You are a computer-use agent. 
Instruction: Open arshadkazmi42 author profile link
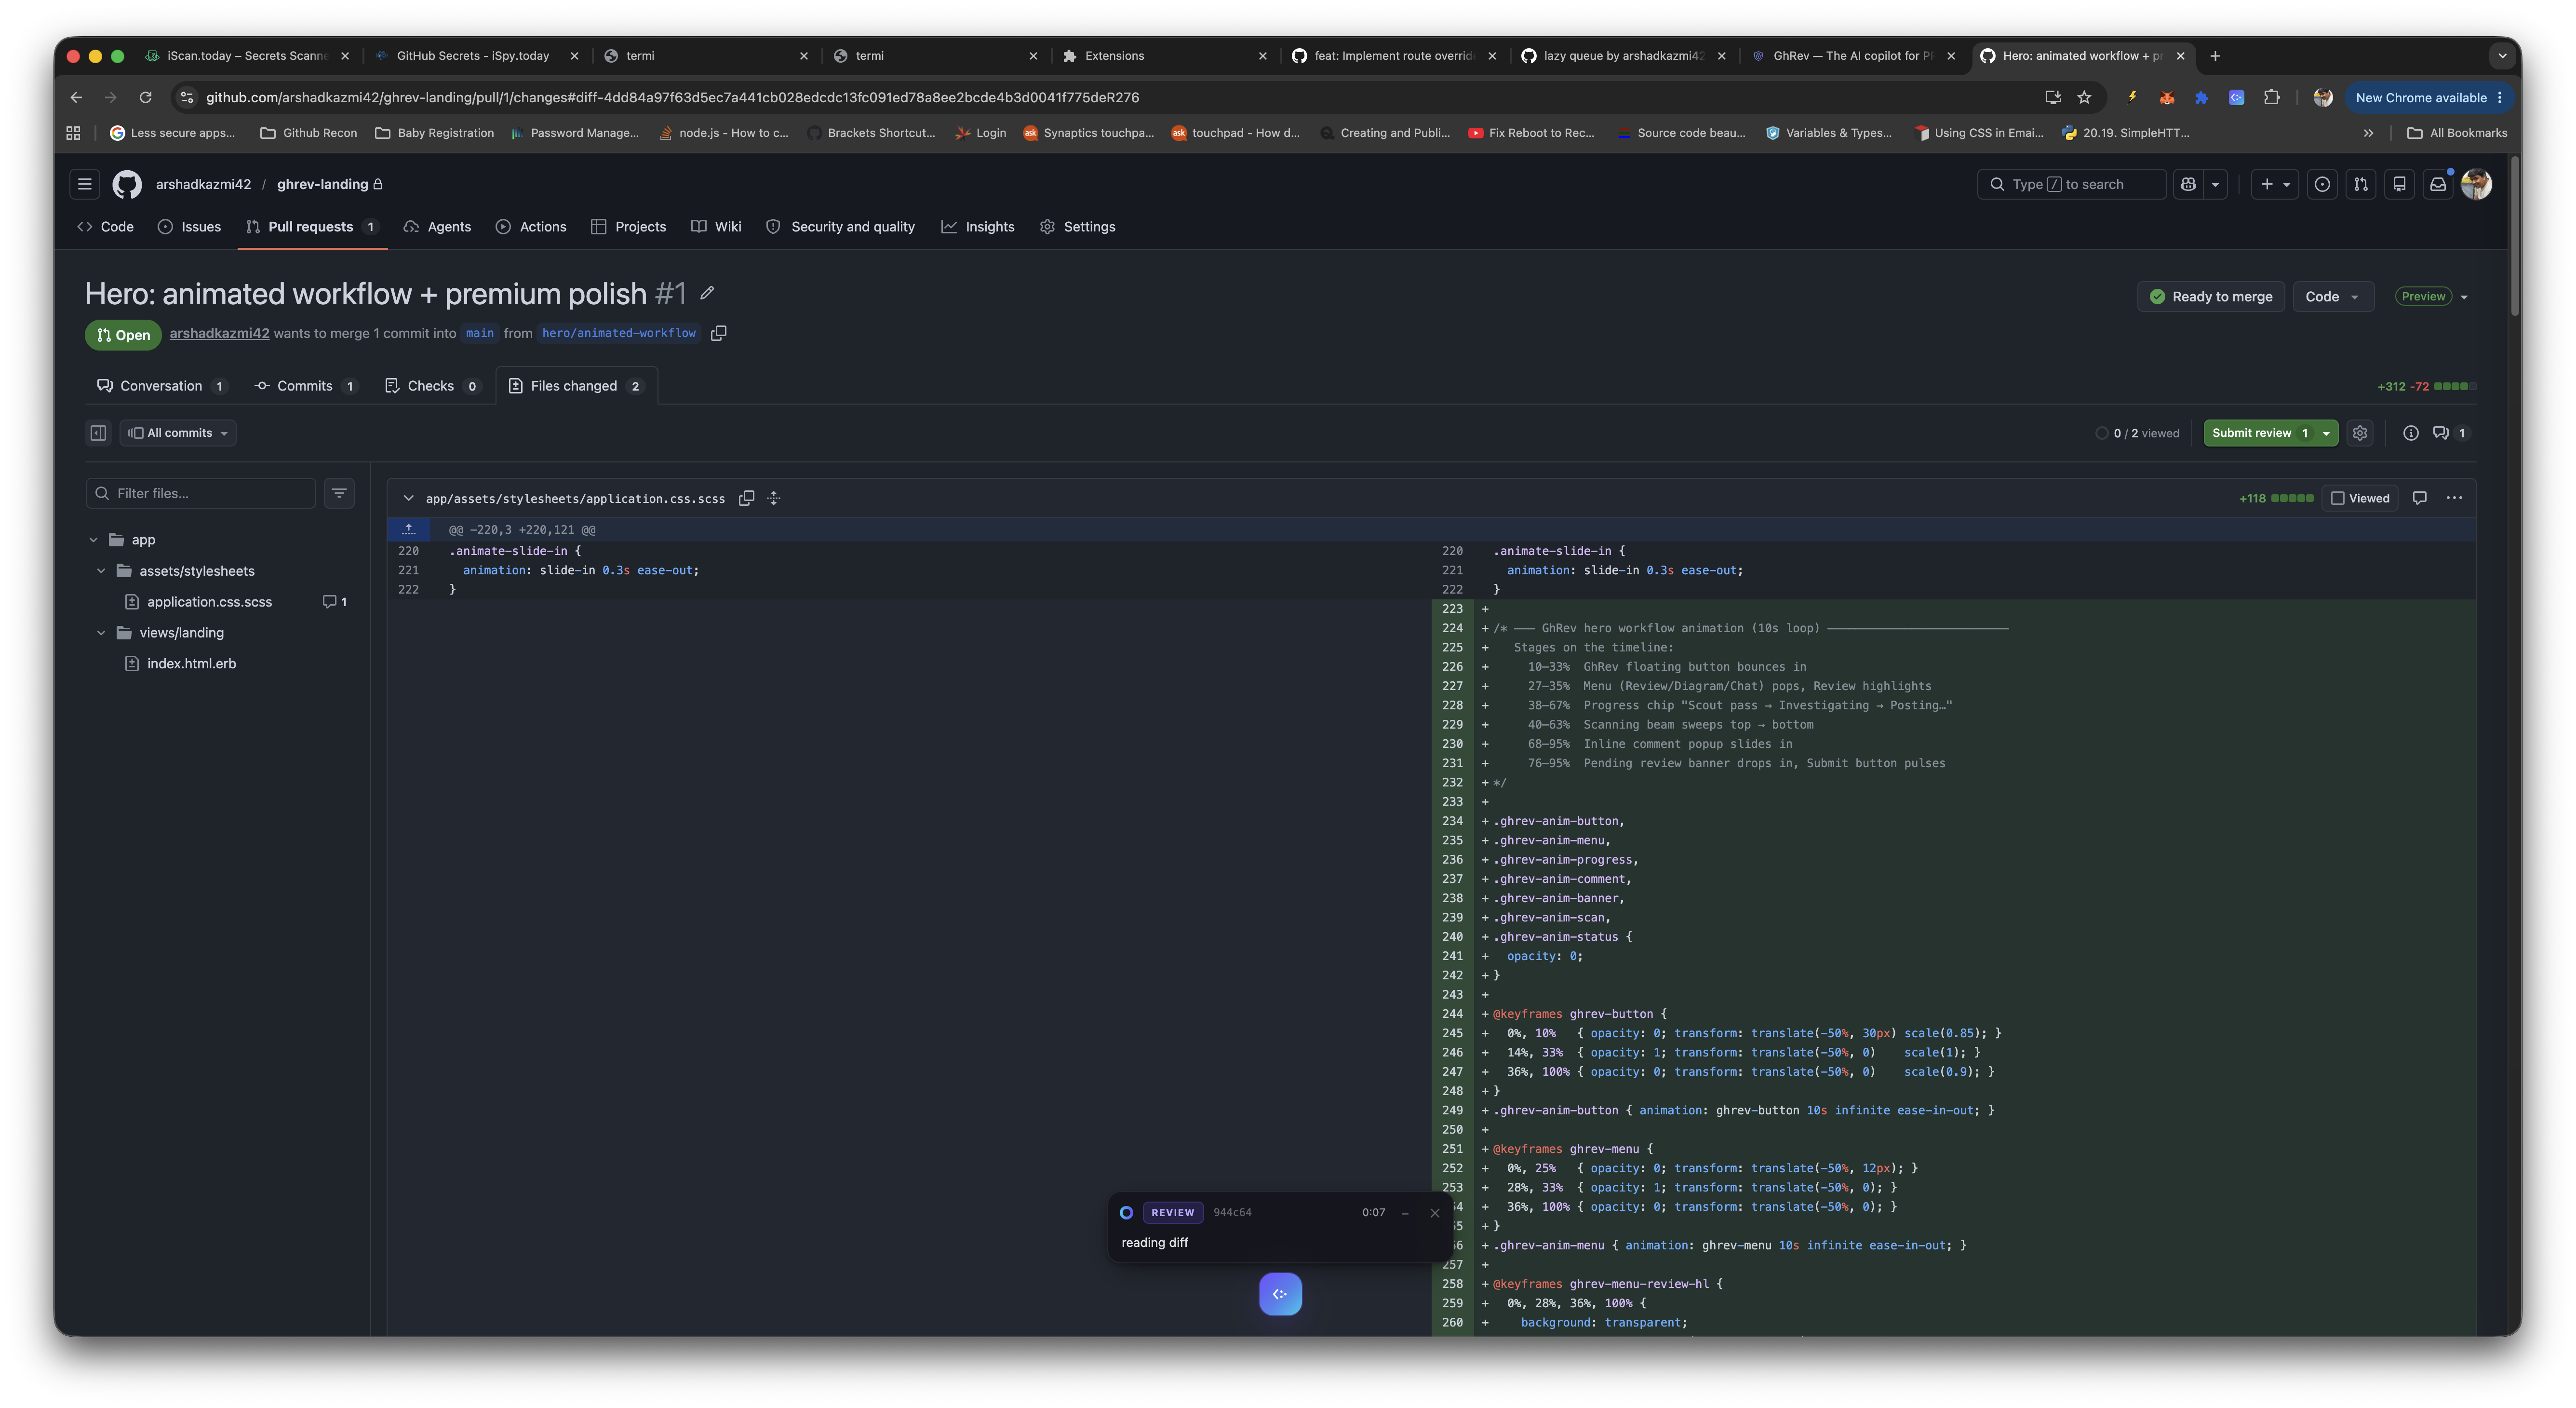(x=219, y=333)
